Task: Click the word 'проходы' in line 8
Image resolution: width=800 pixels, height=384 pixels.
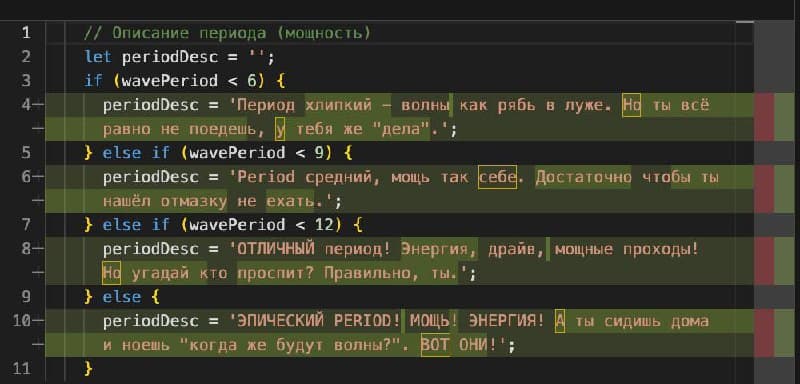Action: tap(656, 249)
